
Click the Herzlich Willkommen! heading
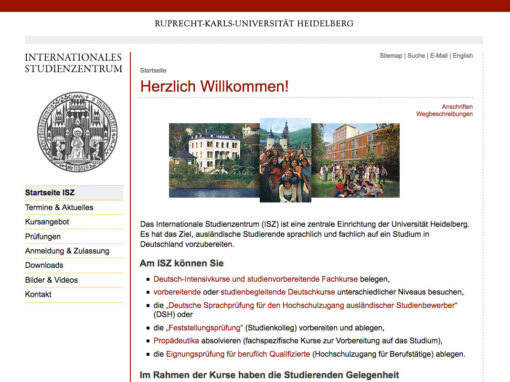click(214, 86)
